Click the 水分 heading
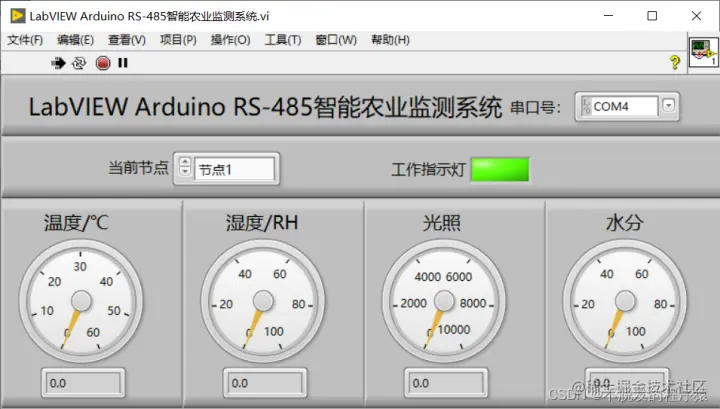 click(624, 223)
